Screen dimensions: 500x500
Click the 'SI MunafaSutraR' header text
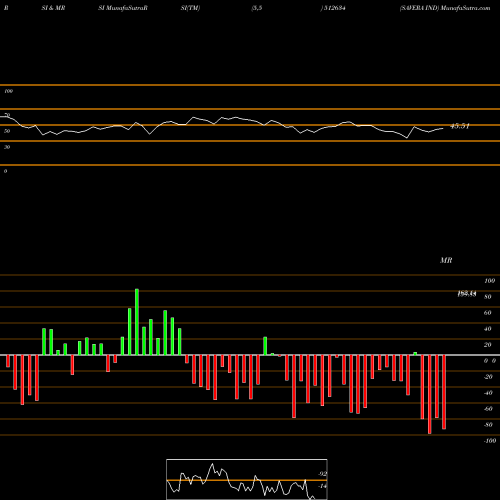pyautogui.click(x=123, y=8)
